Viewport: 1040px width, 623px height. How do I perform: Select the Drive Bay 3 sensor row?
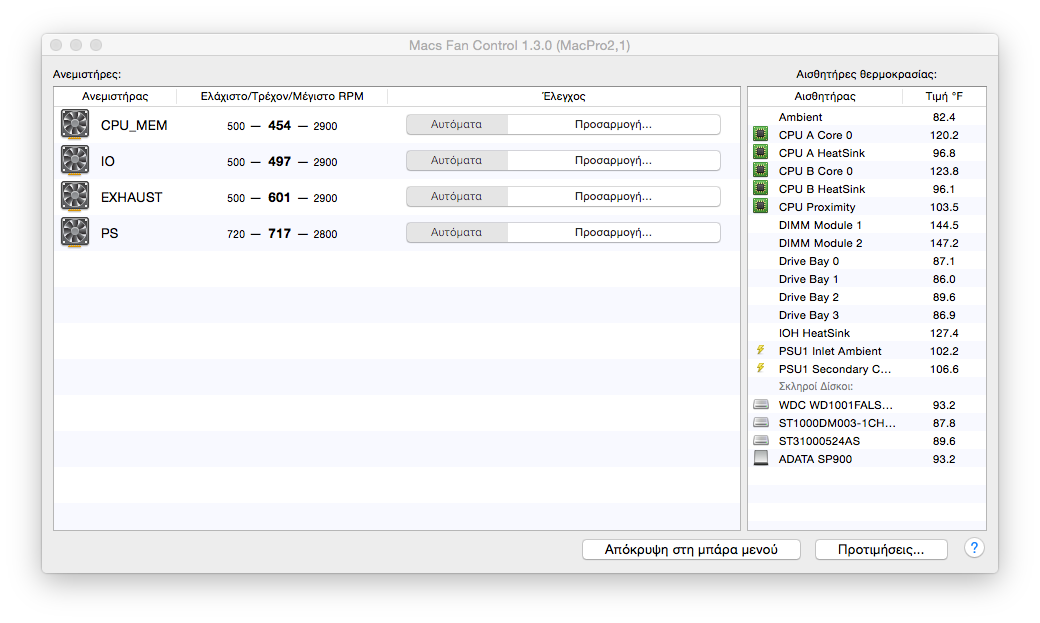[x=867, y=314]
